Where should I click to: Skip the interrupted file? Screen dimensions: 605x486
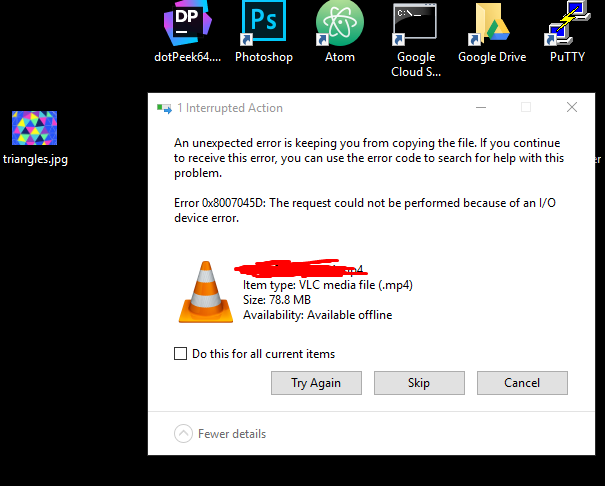[419, 383]
